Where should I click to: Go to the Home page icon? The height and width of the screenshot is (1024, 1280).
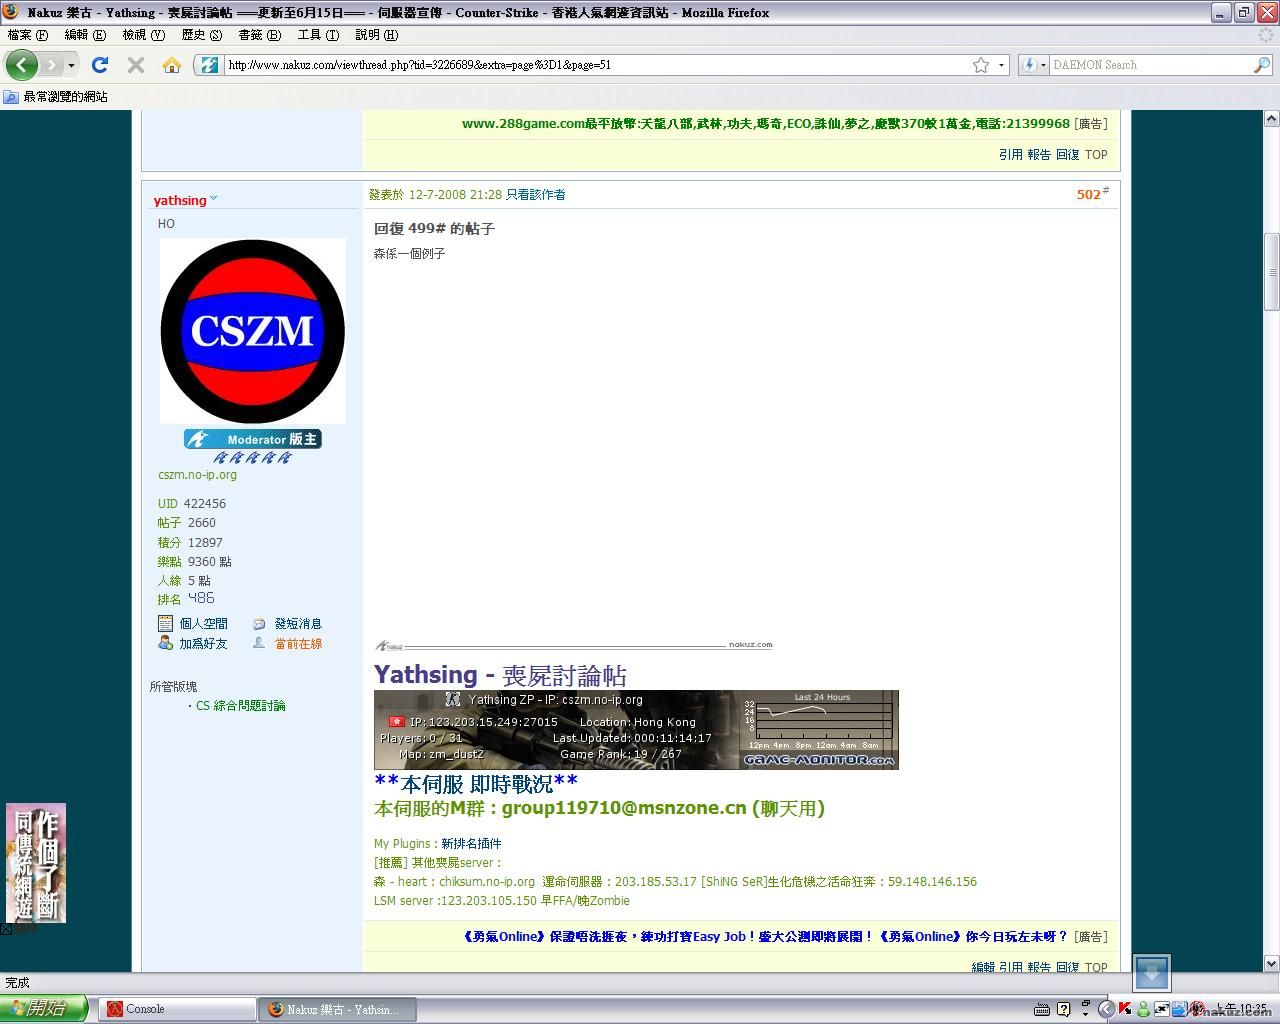tap(172, 65)
